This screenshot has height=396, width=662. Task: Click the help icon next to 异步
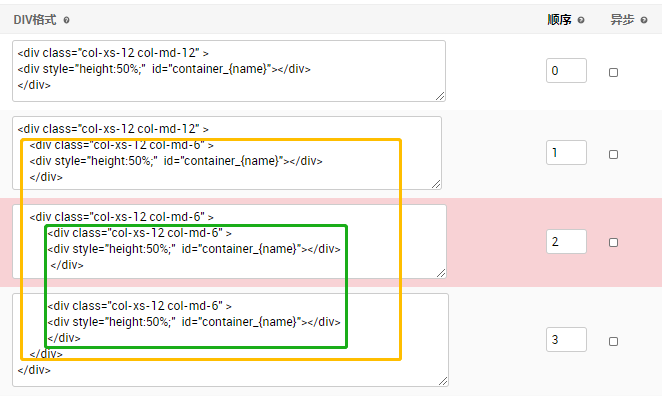tap(644, 20)
